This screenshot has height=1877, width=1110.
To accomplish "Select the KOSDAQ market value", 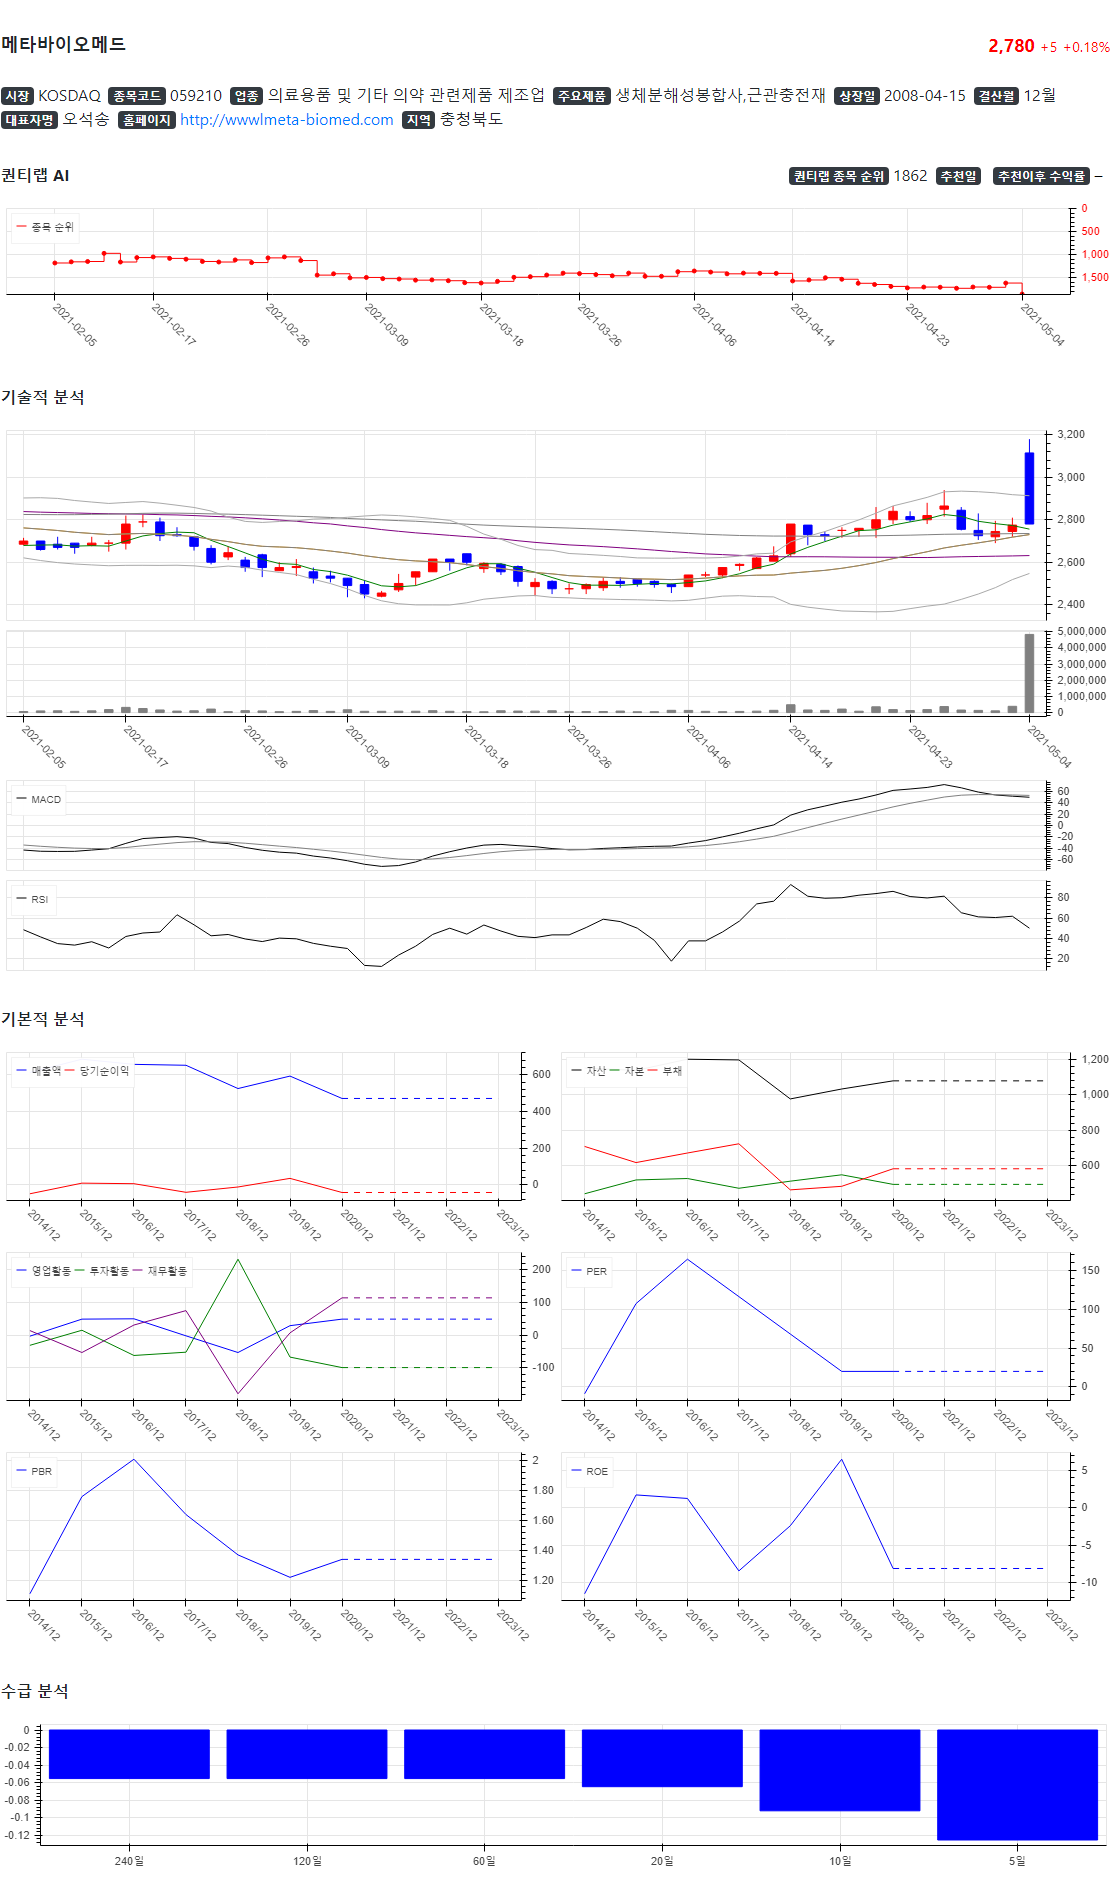I will (69, 96).
